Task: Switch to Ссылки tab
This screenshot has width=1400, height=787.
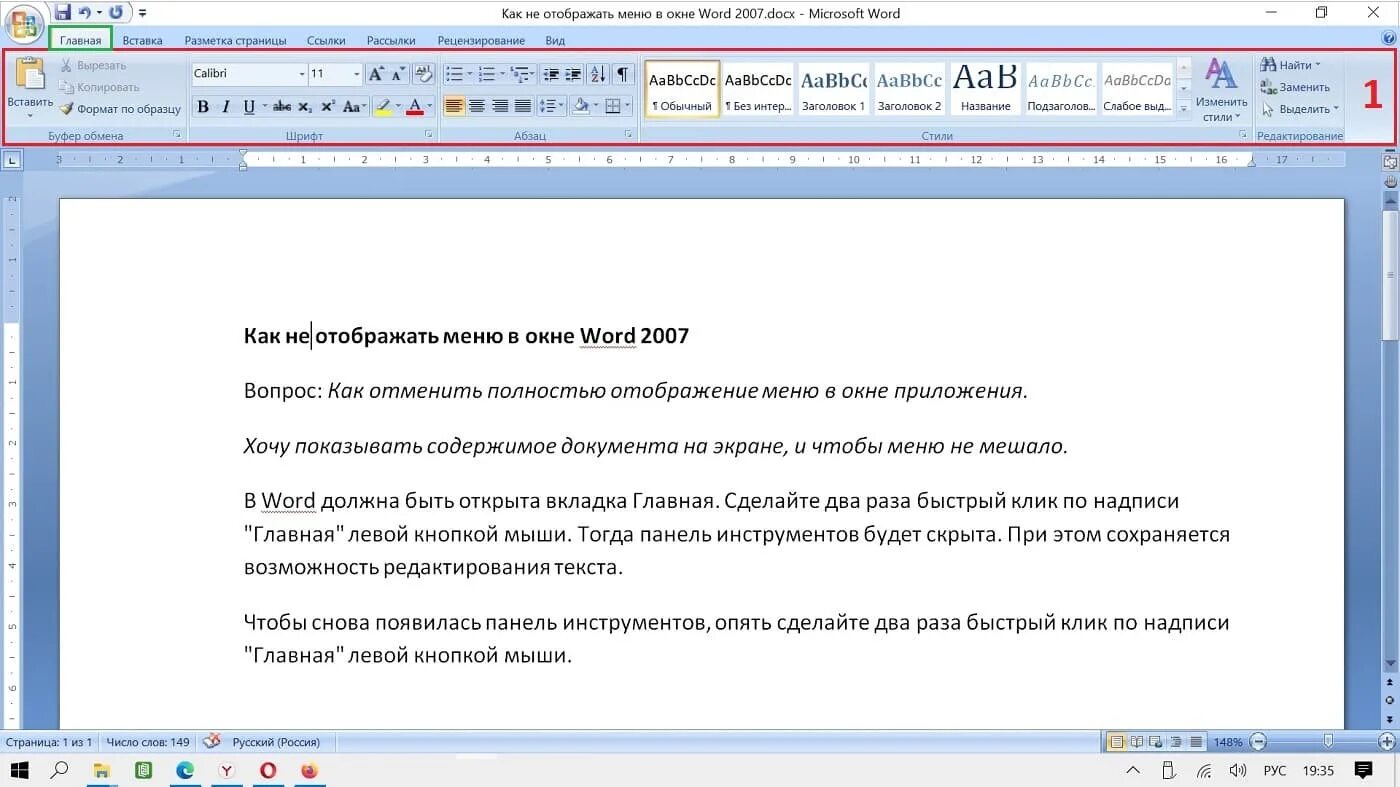Action: pos(326,40)
